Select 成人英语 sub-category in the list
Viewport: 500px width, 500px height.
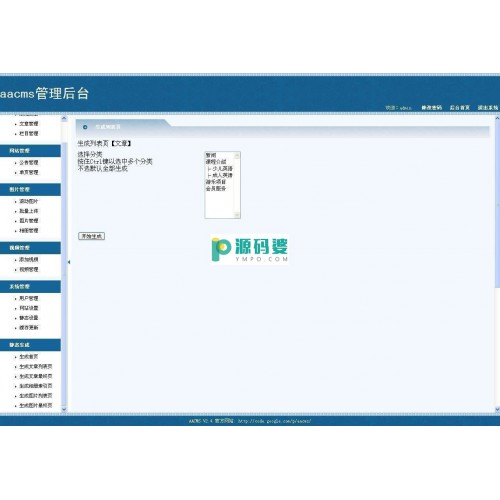[x=220, y=175]
